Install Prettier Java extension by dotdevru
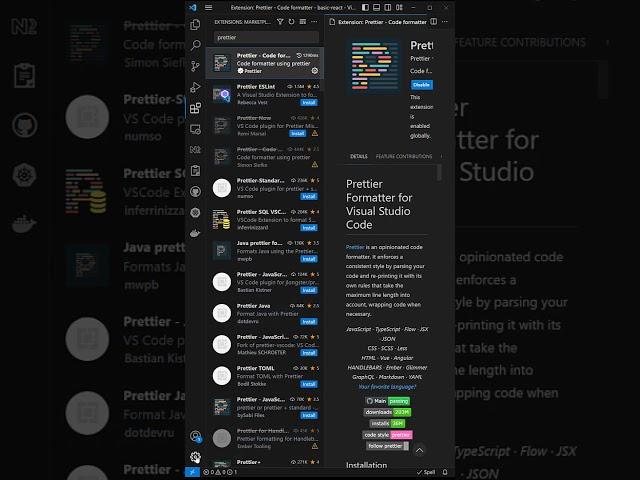The image size is (640, 480). coord(309,322)
